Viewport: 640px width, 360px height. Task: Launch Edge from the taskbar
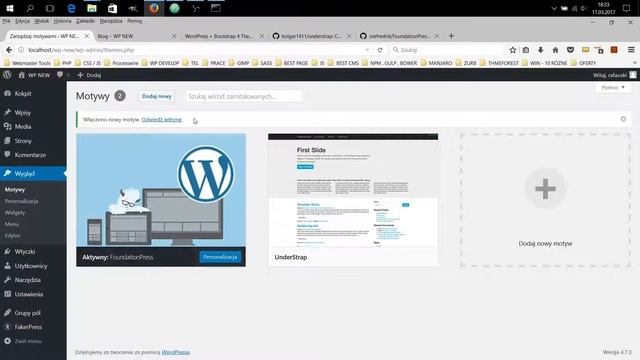click(71, 8)
